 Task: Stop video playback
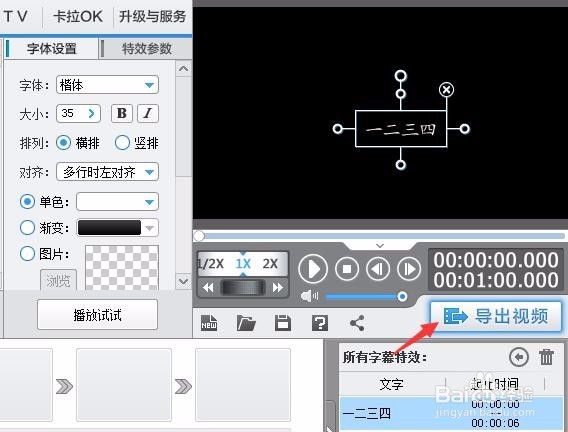[x=347, y=269]
